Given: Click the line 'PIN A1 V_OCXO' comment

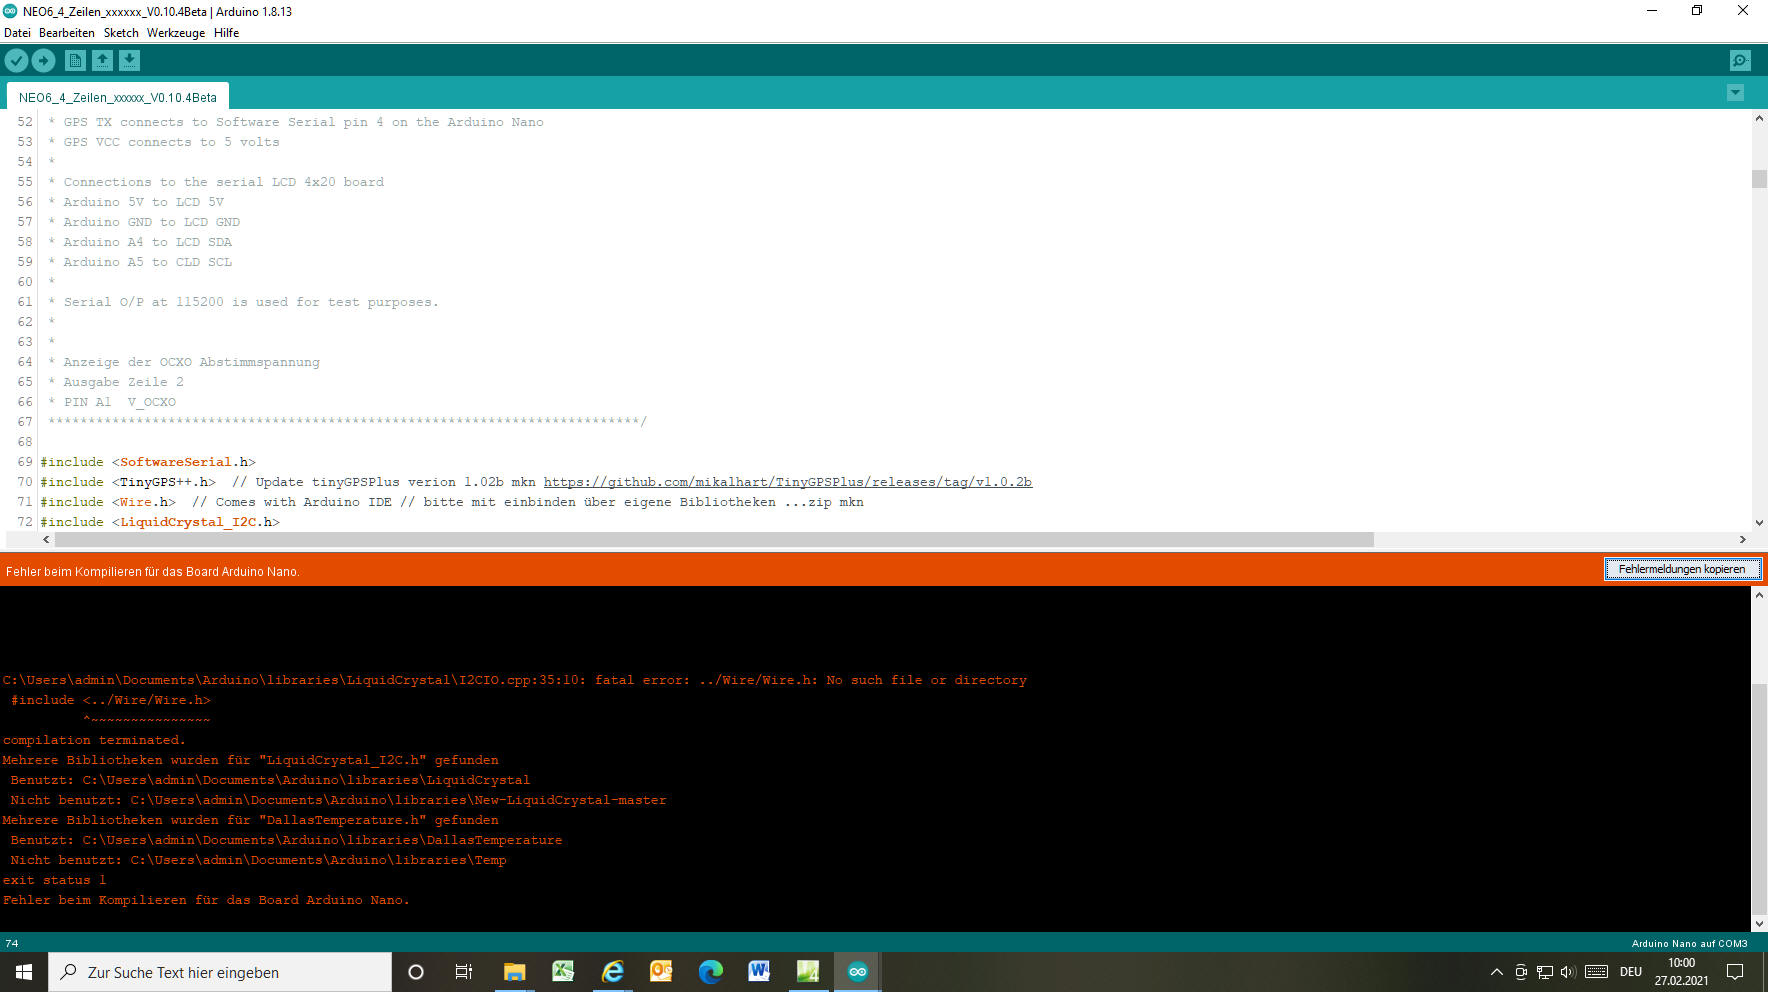Looking at the screenshot, I should 112,402.
